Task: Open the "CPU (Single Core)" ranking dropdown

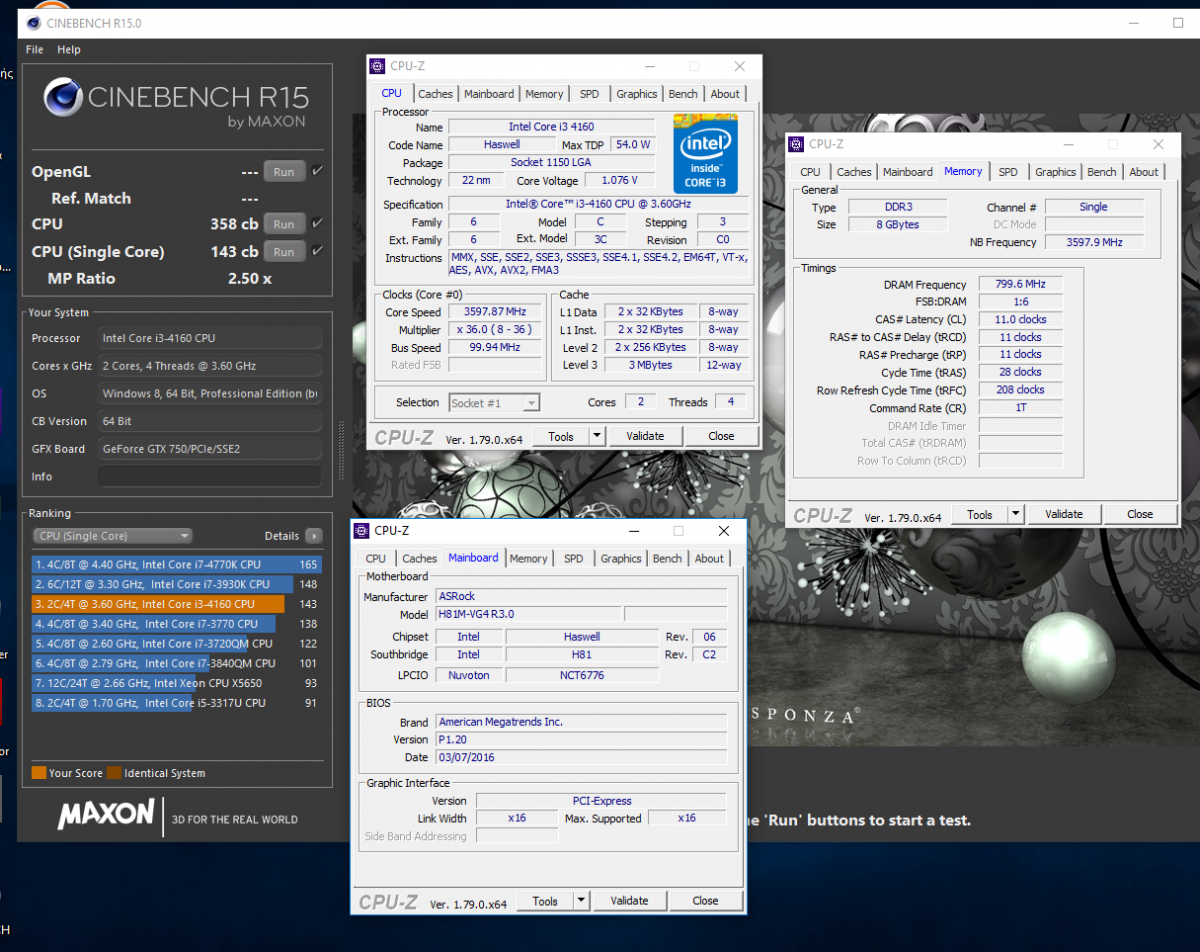Action: (112, 536)
